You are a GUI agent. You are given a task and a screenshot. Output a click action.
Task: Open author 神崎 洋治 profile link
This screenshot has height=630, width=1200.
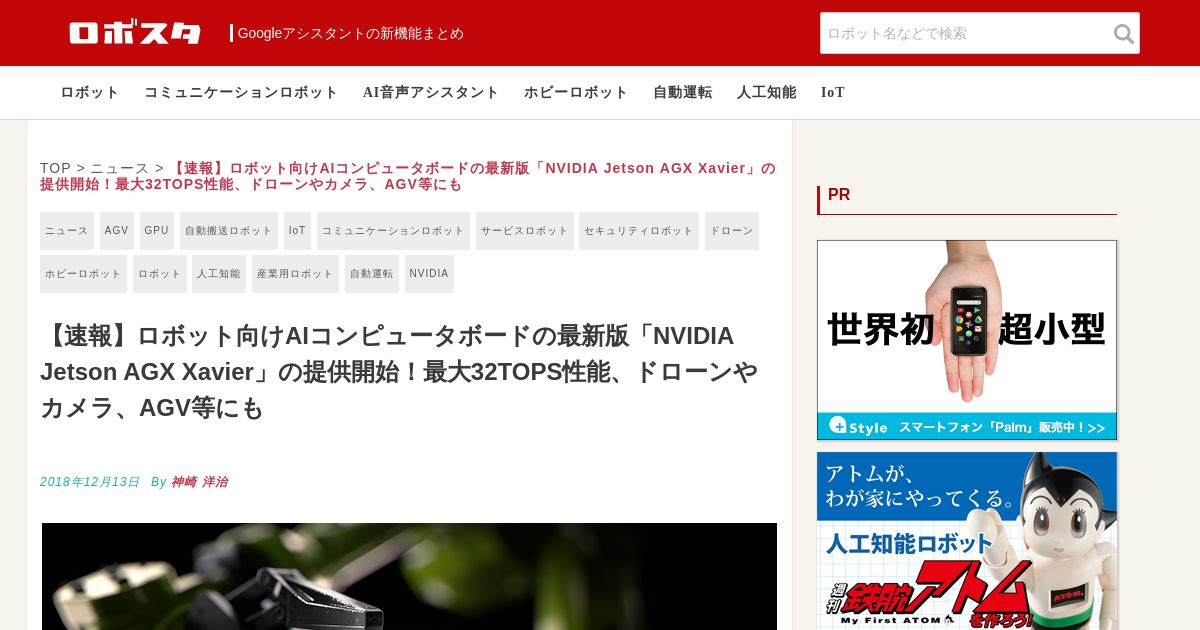(x=199, y=482)
